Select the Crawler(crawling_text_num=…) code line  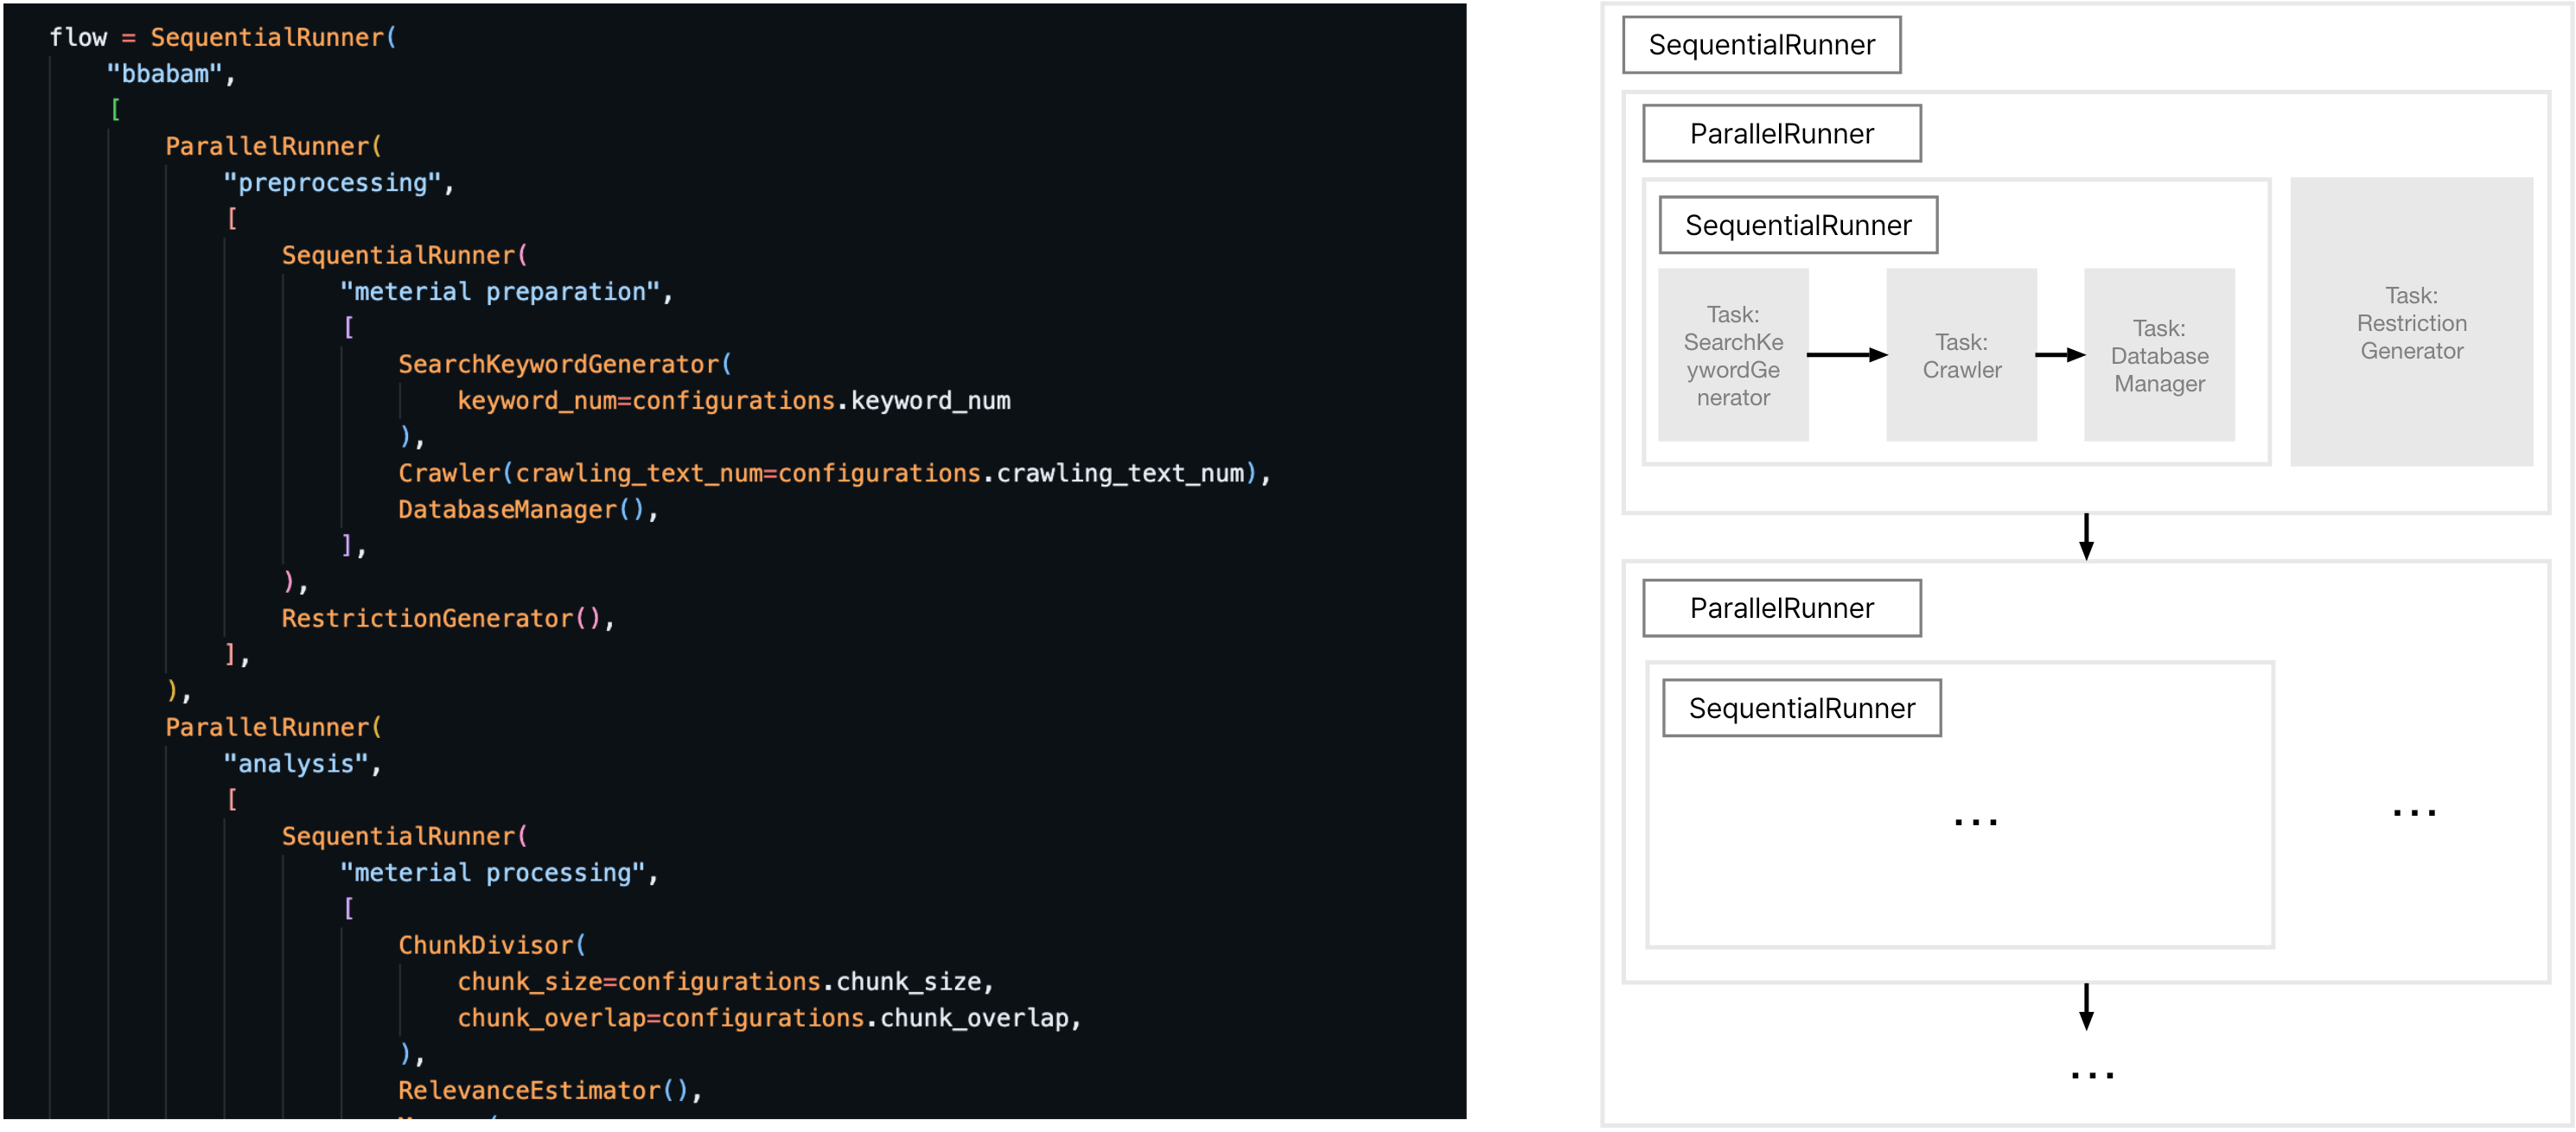[x=834, y=473]
